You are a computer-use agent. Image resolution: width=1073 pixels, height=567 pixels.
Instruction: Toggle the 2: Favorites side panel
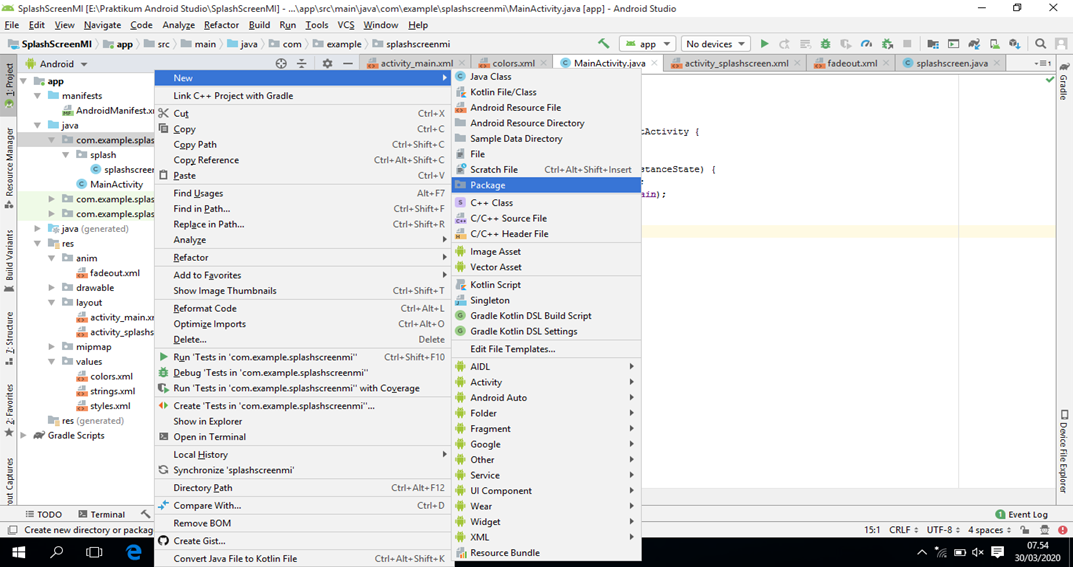(x=9, y=410)
